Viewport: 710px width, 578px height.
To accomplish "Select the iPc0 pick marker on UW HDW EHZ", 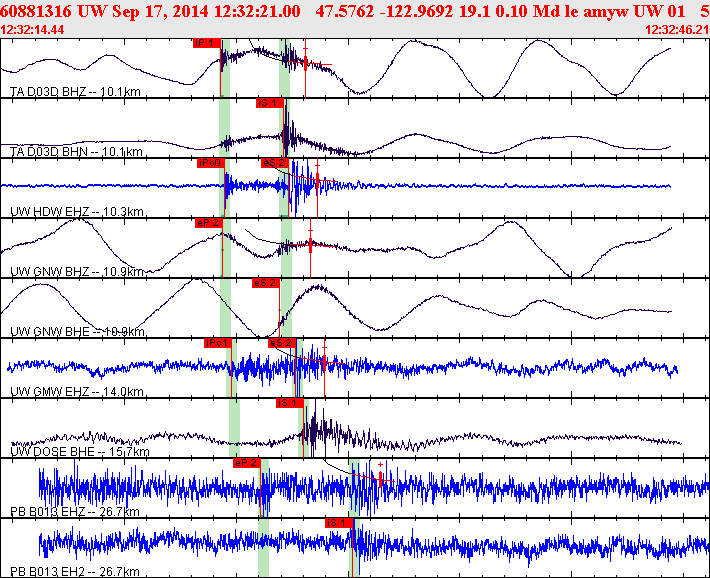I will click(x=211, y=163).
